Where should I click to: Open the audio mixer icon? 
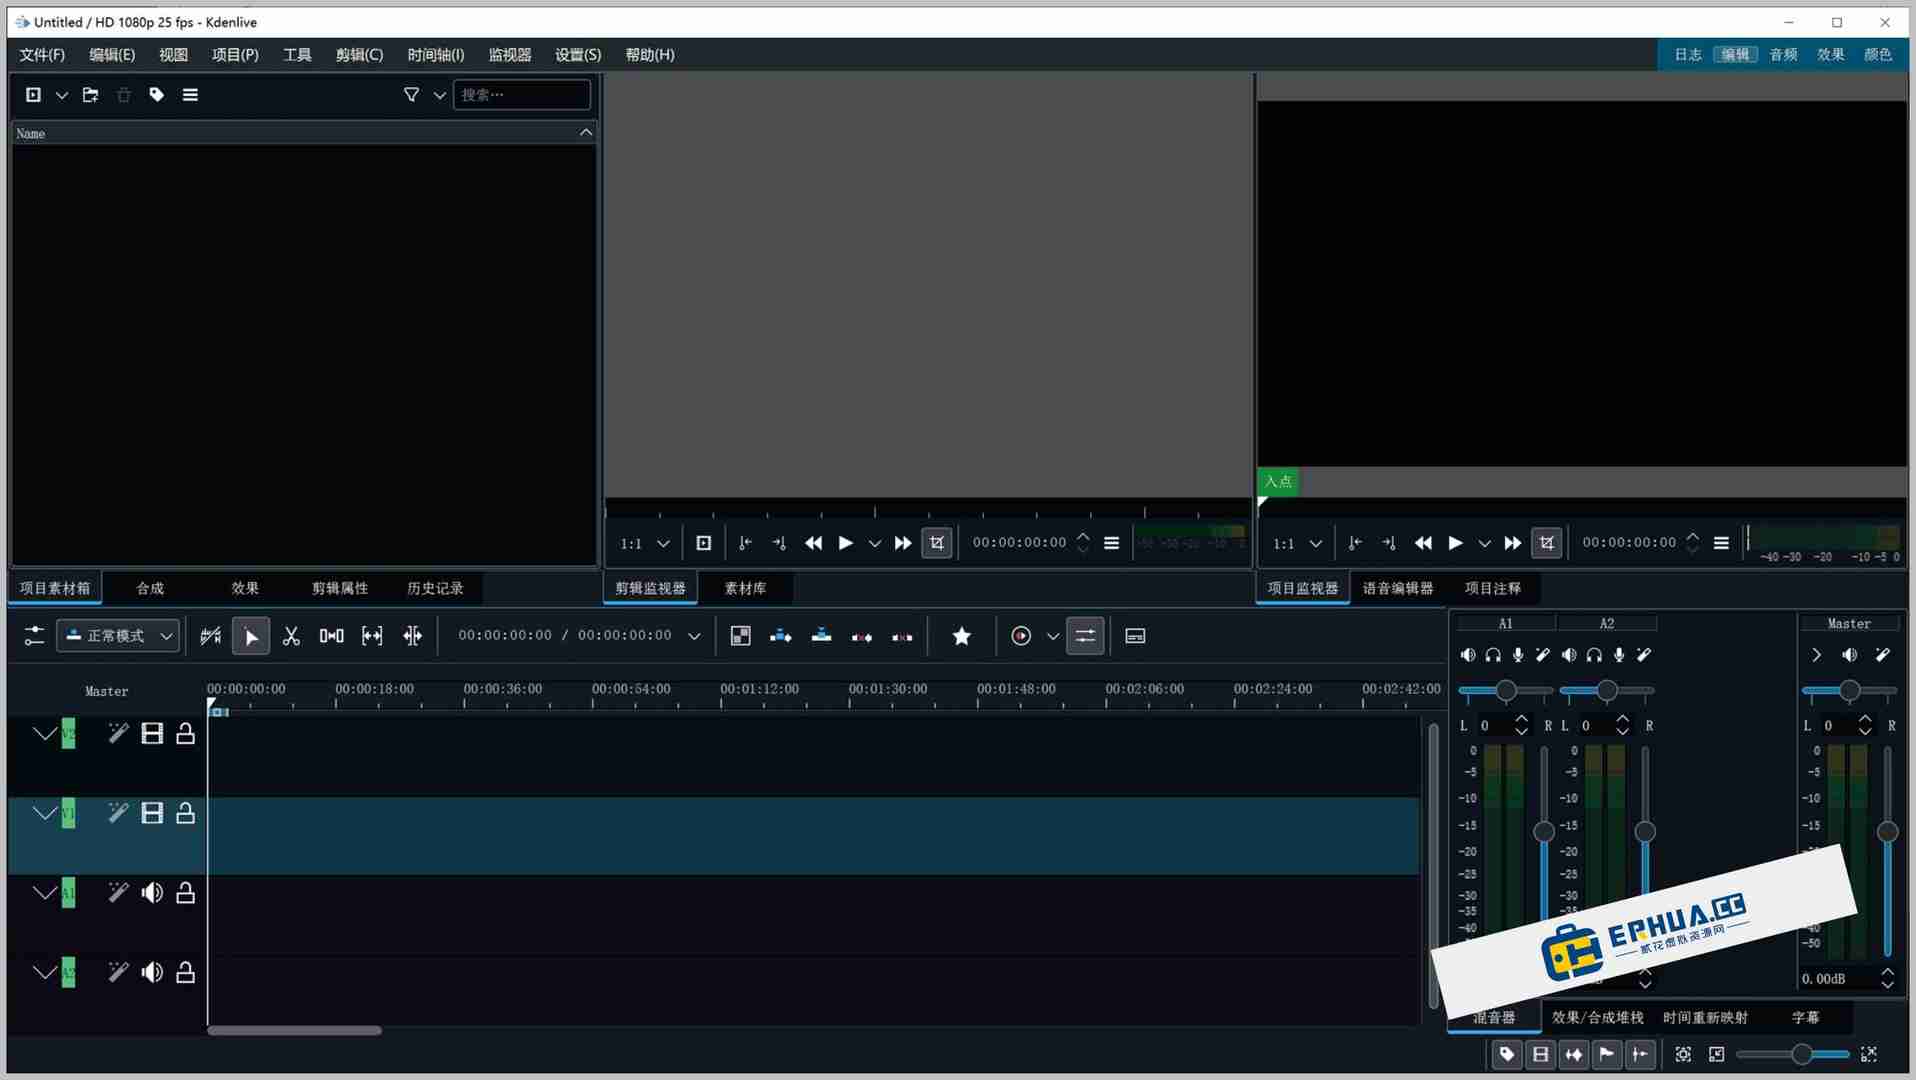pyautogui.click(x=1086, y=636)
